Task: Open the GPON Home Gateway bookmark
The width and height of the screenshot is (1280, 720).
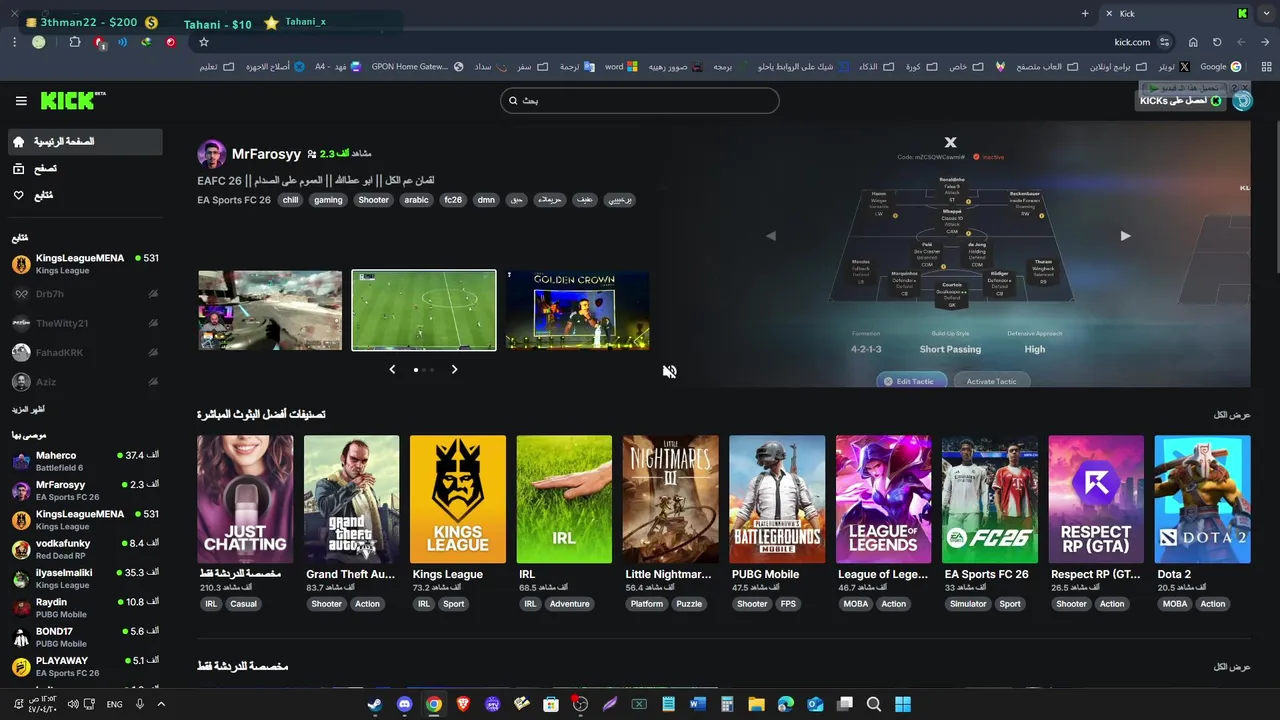Action: 418,67
